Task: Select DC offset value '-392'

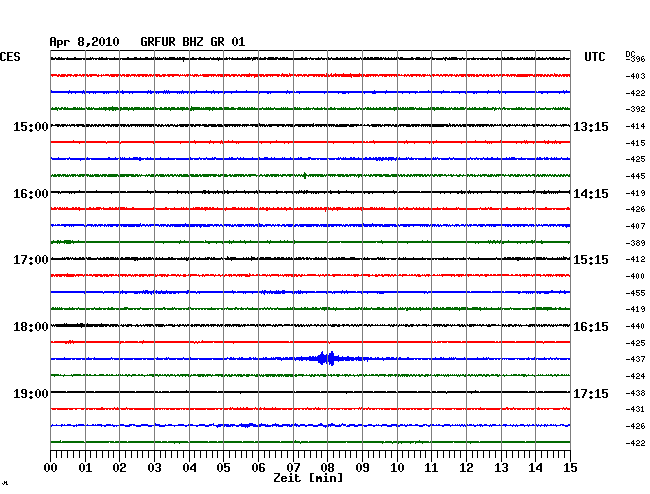Action: pos(635,109)
